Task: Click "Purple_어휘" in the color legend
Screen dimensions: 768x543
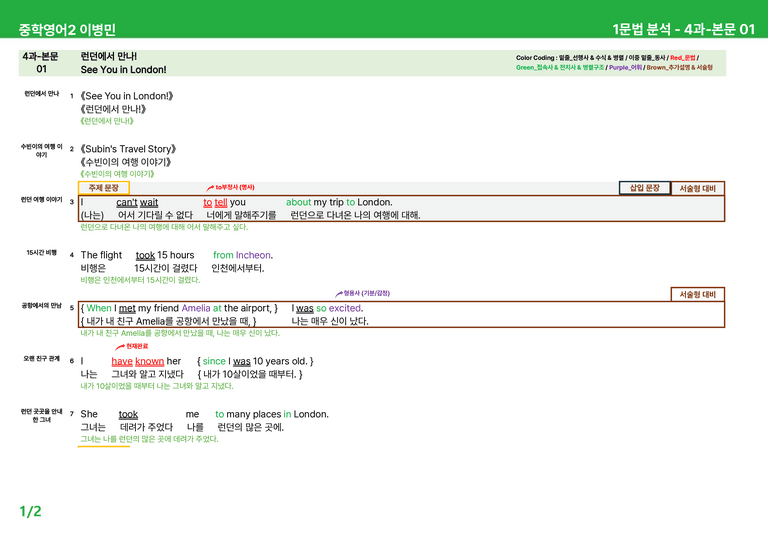Action: [625, 68]
